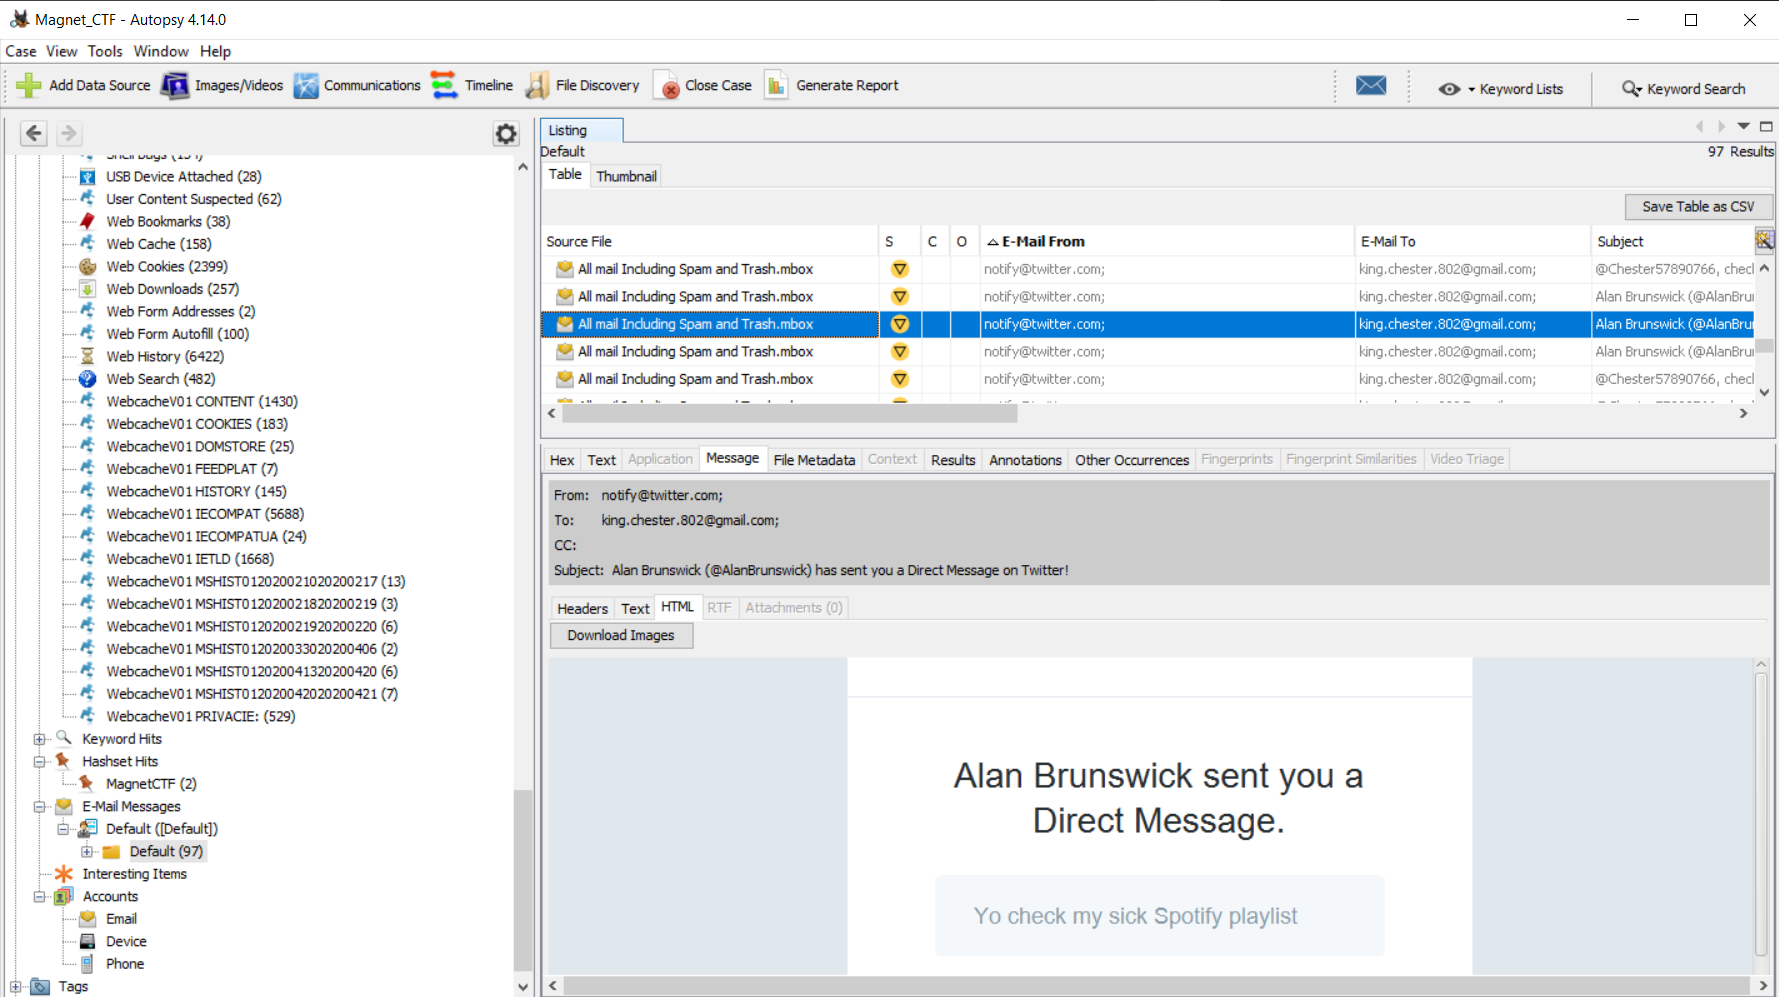1779x997 pixels.
Task: Open the Help menu
Action: click(x=215, y=52)
